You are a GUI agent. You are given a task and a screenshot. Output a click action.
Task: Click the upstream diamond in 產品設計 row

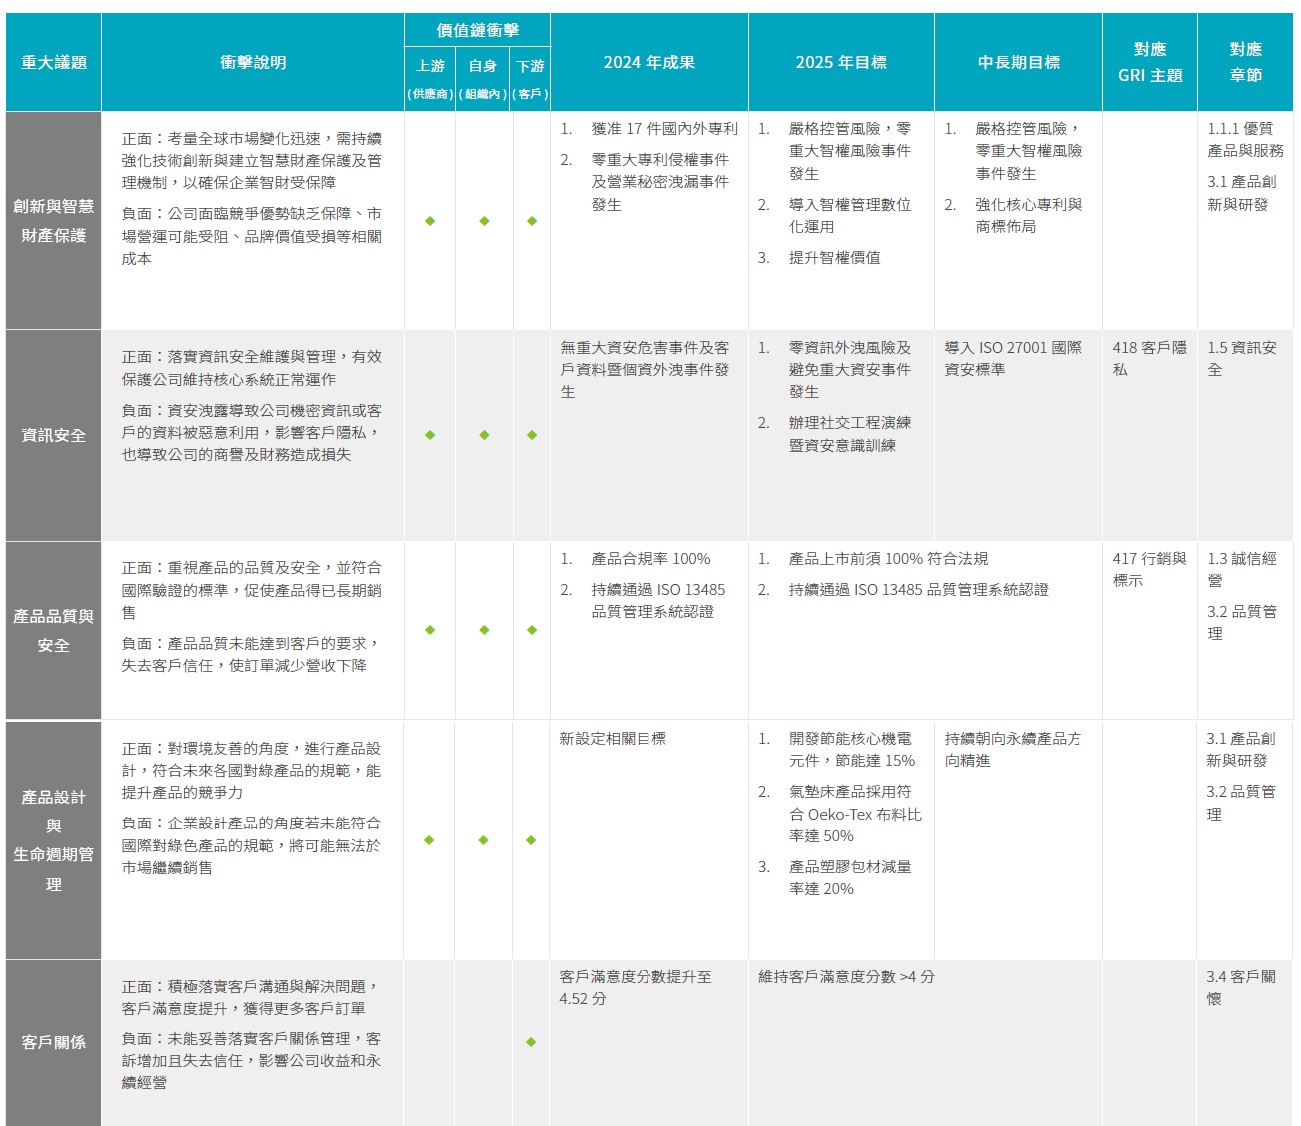(430, 840)
